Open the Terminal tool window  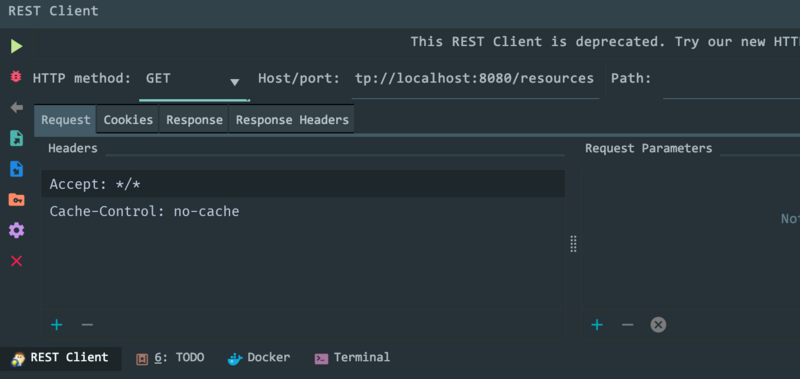353,358
